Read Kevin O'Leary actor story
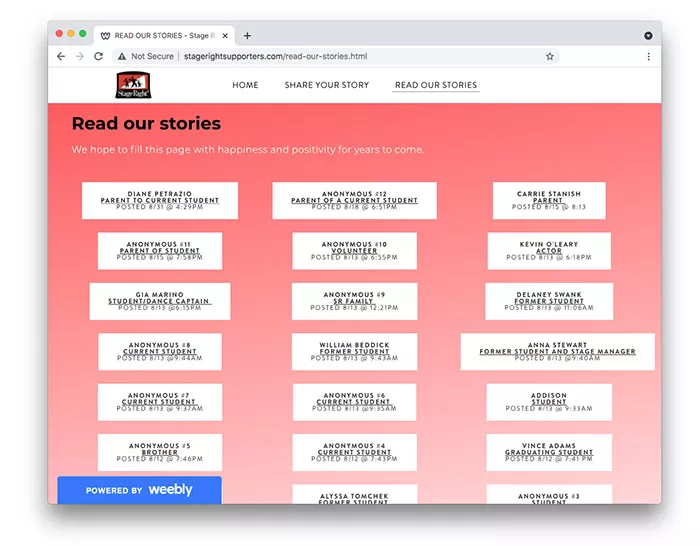This screenshot has height=546, width=700. 548,250
